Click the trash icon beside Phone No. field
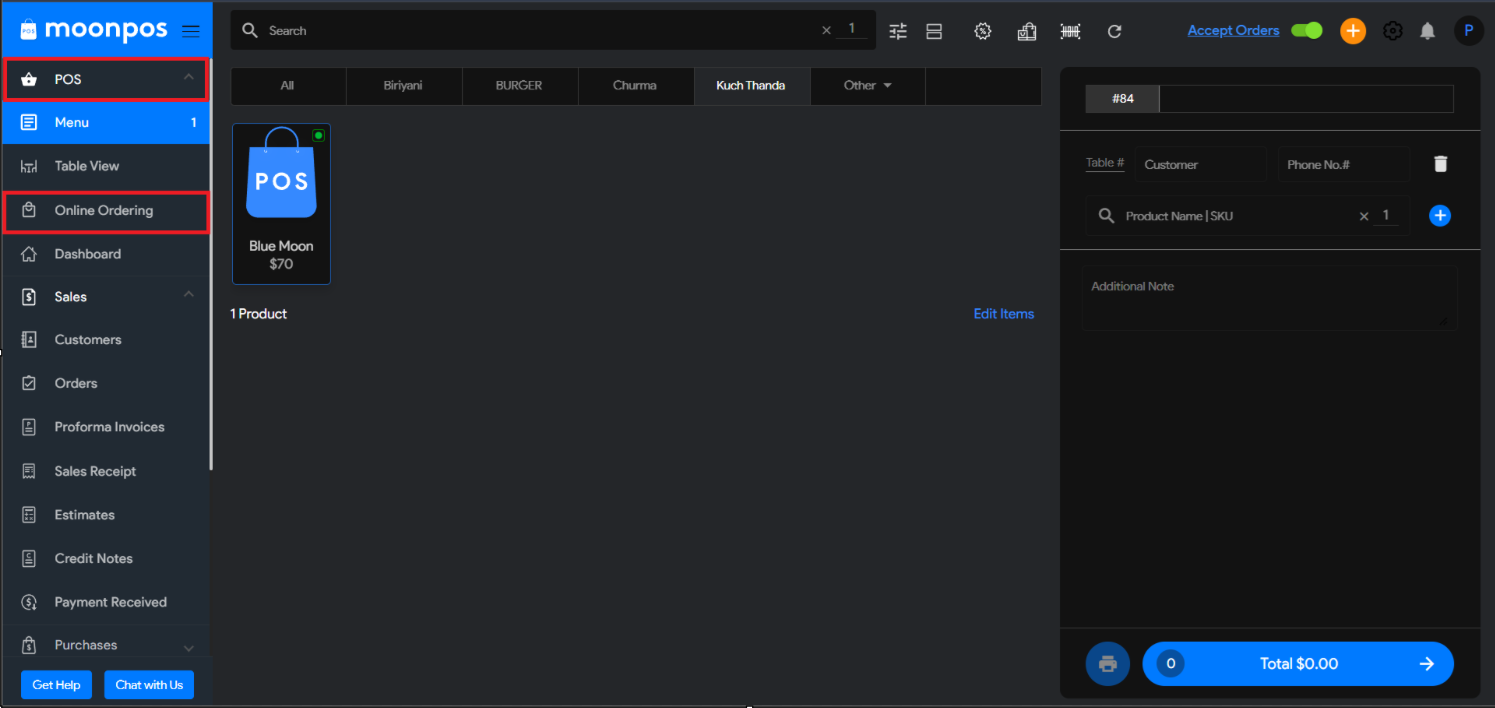 [x=1440, y=164]
